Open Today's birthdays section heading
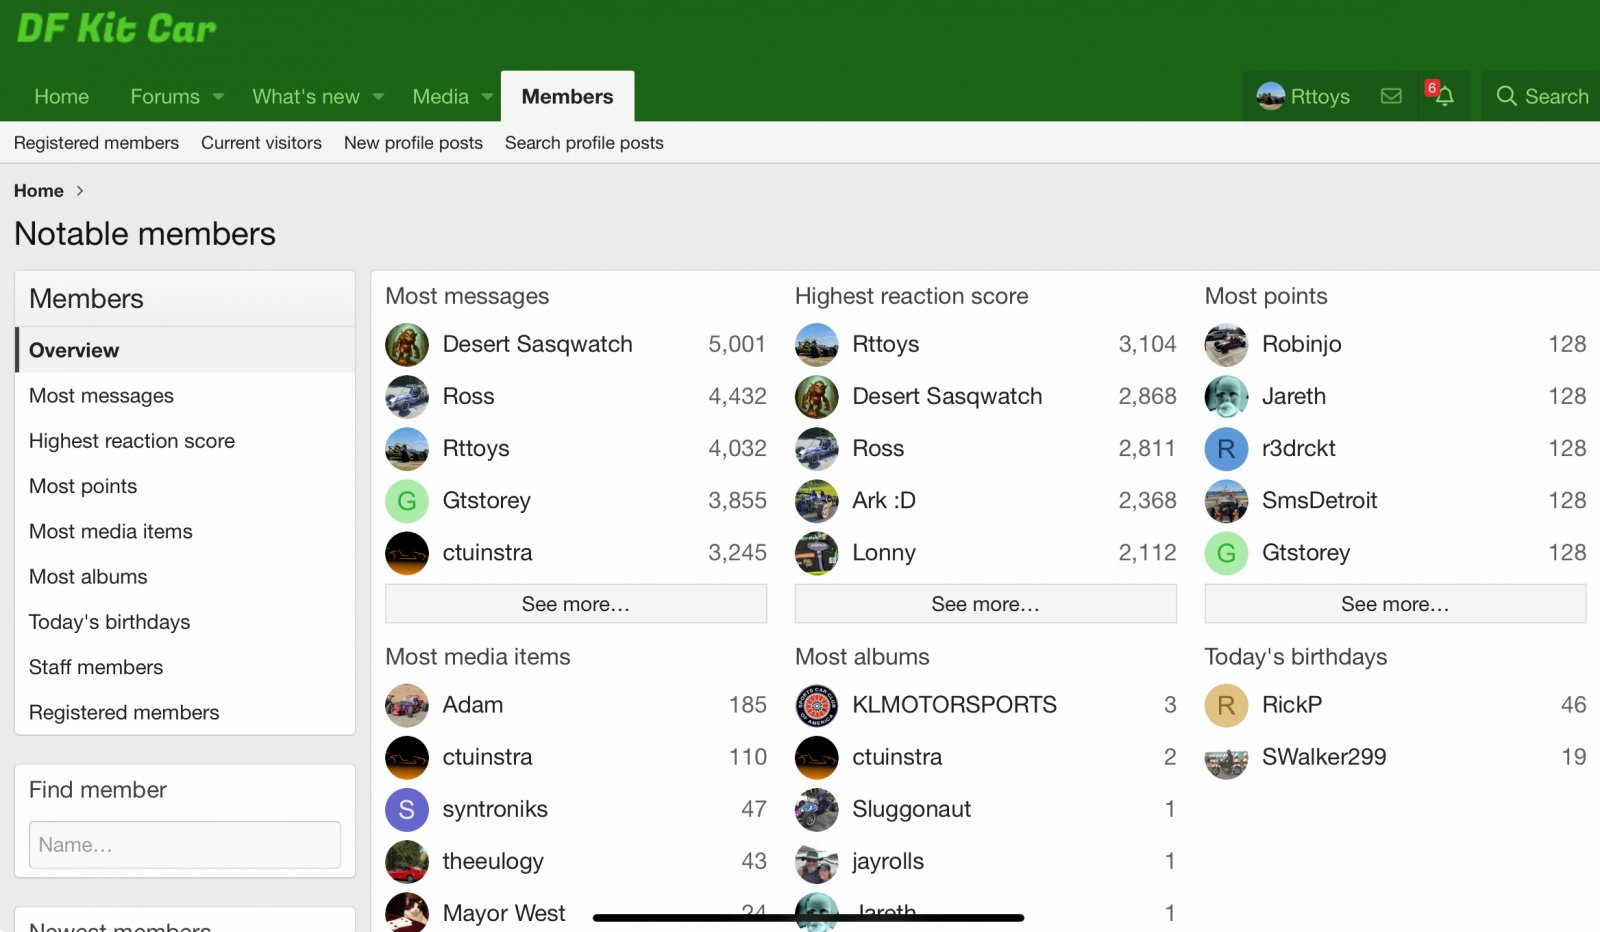Image resolution: width=1600 pixels, height=932 pixels. coord(1296,657)
